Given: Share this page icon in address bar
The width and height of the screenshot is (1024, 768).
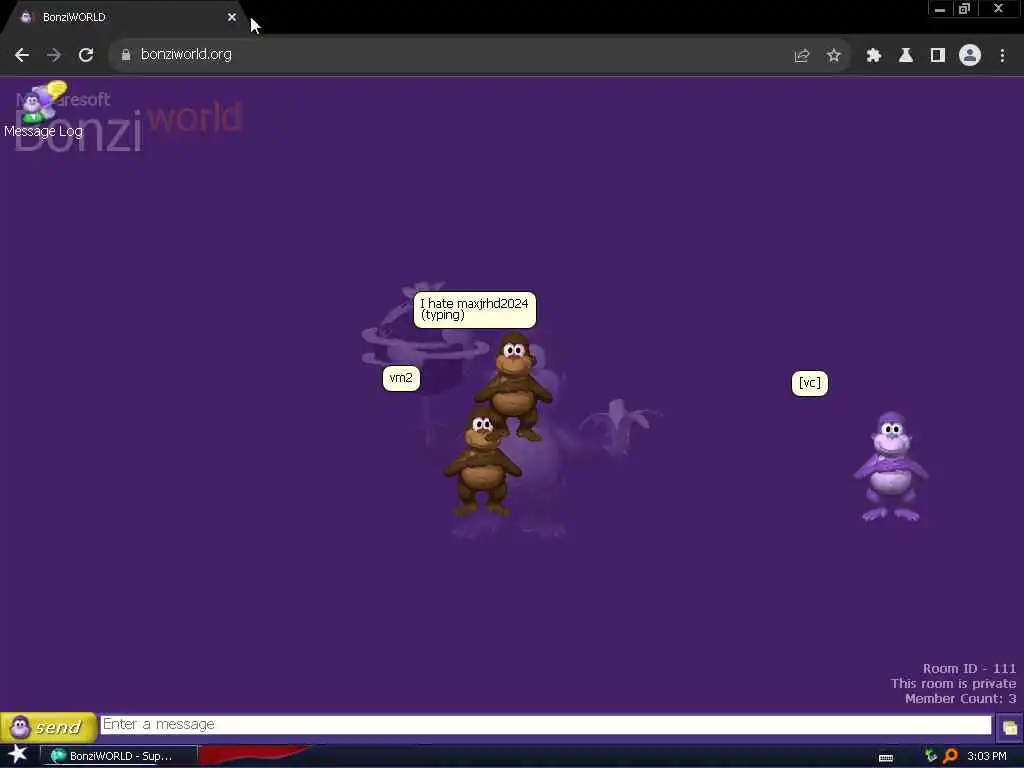Looking at the screenshot, I should [x=802, y=56].
